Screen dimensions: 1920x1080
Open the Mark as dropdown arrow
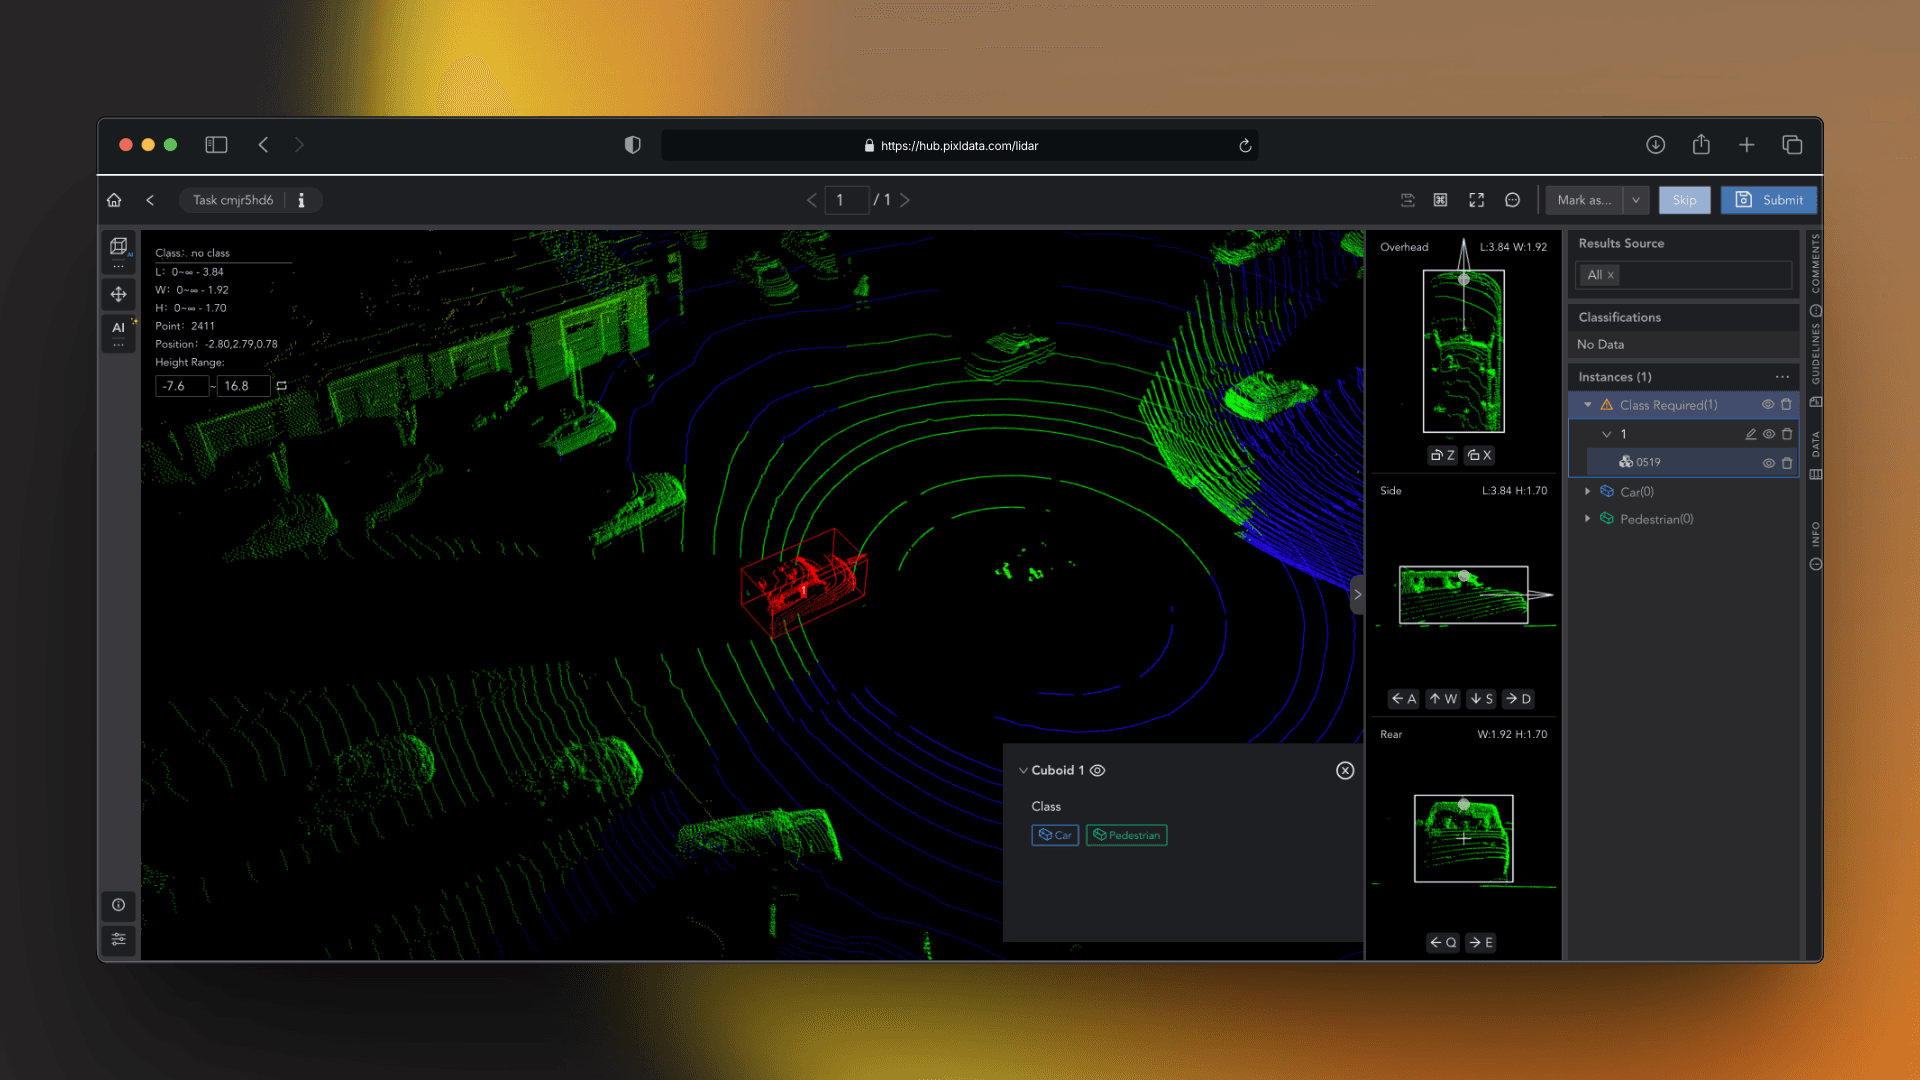click(1636, 200)
